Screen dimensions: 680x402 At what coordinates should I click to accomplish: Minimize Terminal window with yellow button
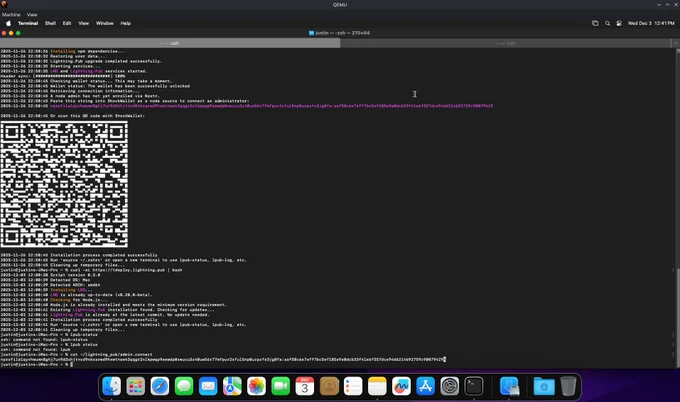(11, 33)
